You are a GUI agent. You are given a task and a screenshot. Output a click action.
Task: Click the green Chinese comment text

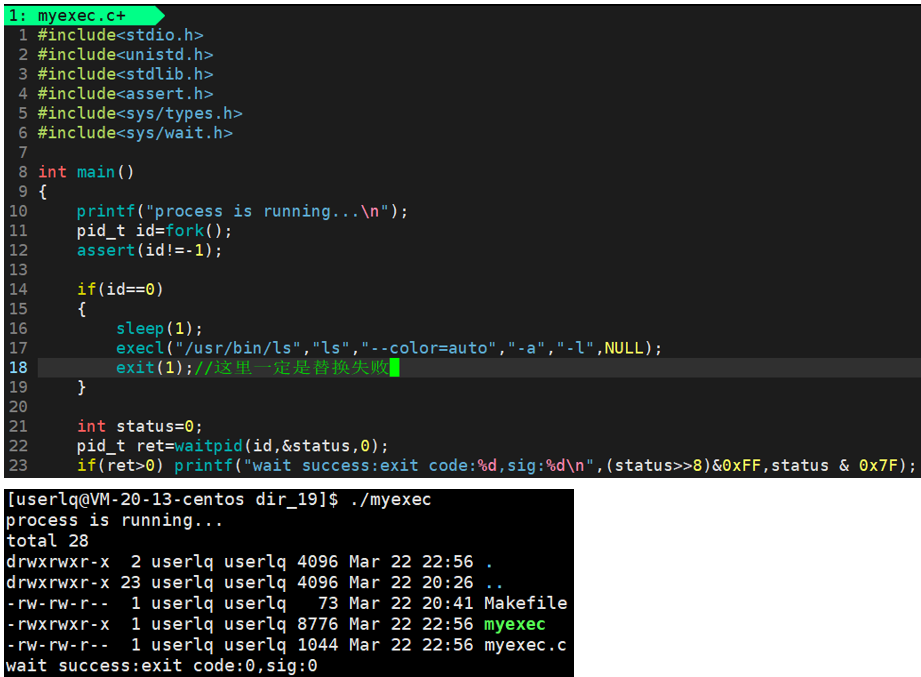pyautogui.click(x=291, y=368)
